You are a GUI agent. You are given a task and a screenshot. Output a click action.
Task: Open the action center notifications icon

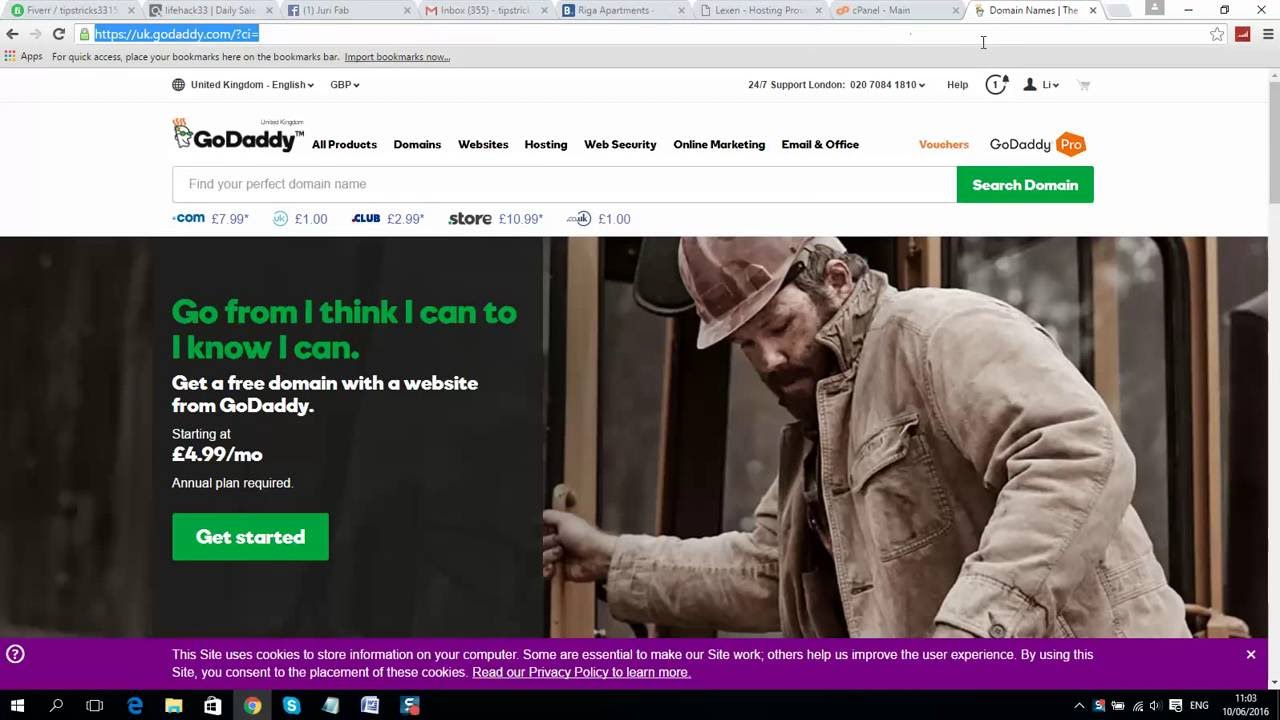coord(1176,706)
